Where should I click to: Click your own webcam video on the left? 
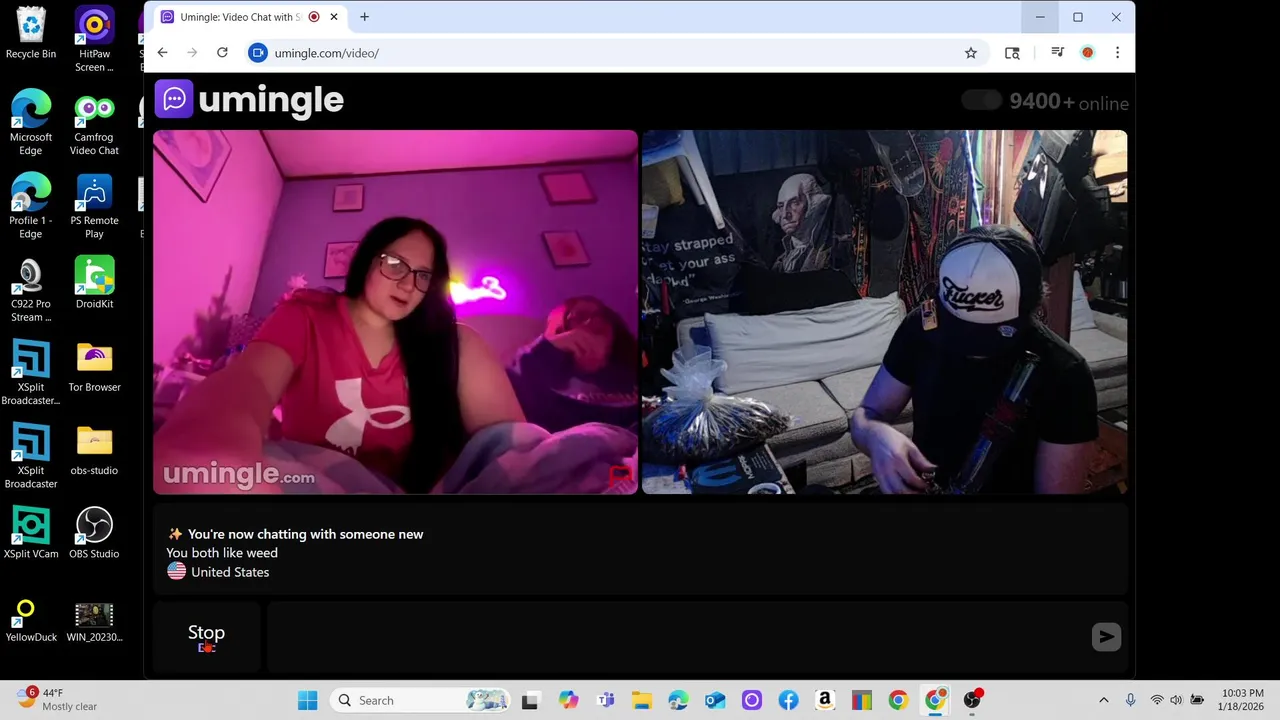click(x=395, y=312)
